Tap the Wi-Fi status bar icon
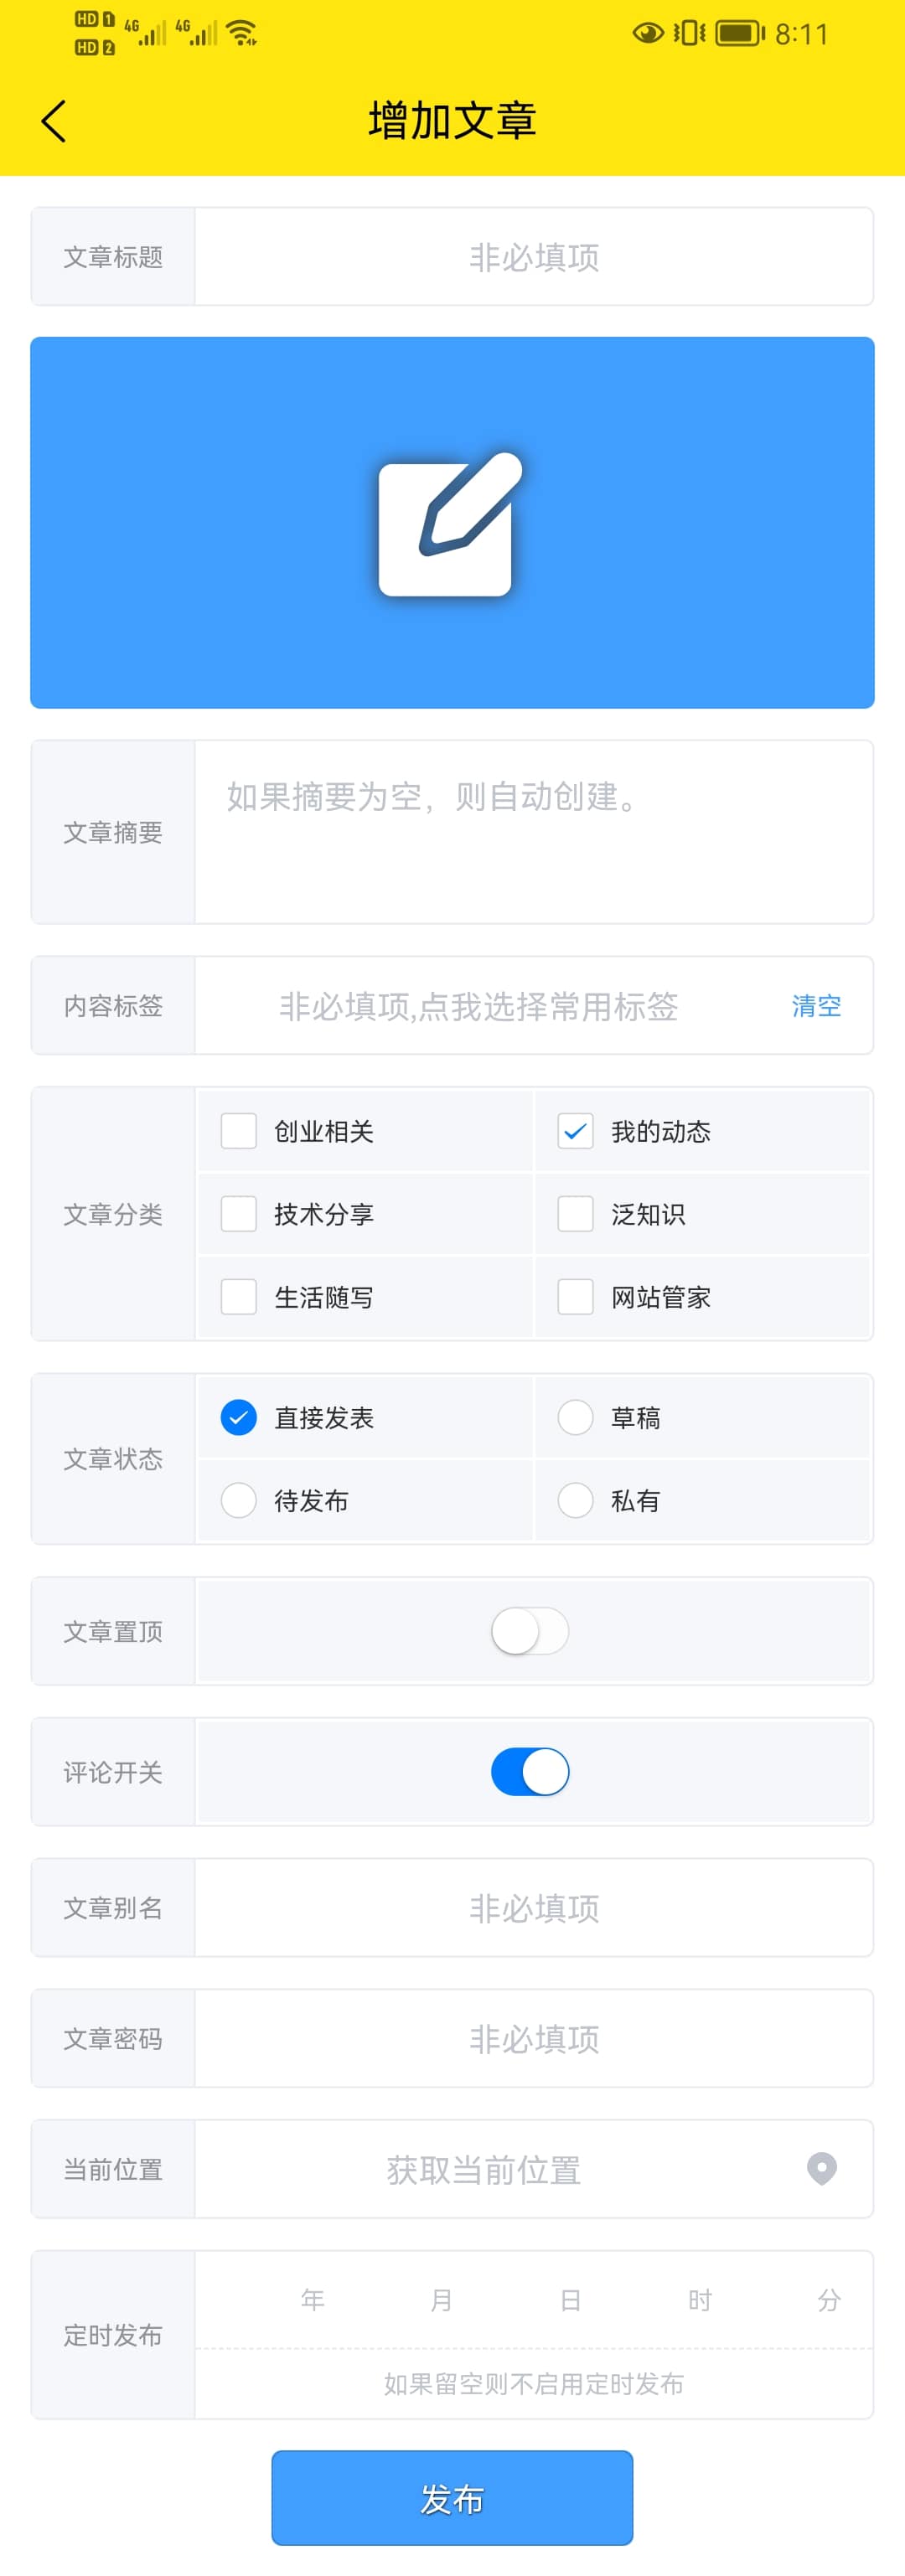 (x=241, y=33)
